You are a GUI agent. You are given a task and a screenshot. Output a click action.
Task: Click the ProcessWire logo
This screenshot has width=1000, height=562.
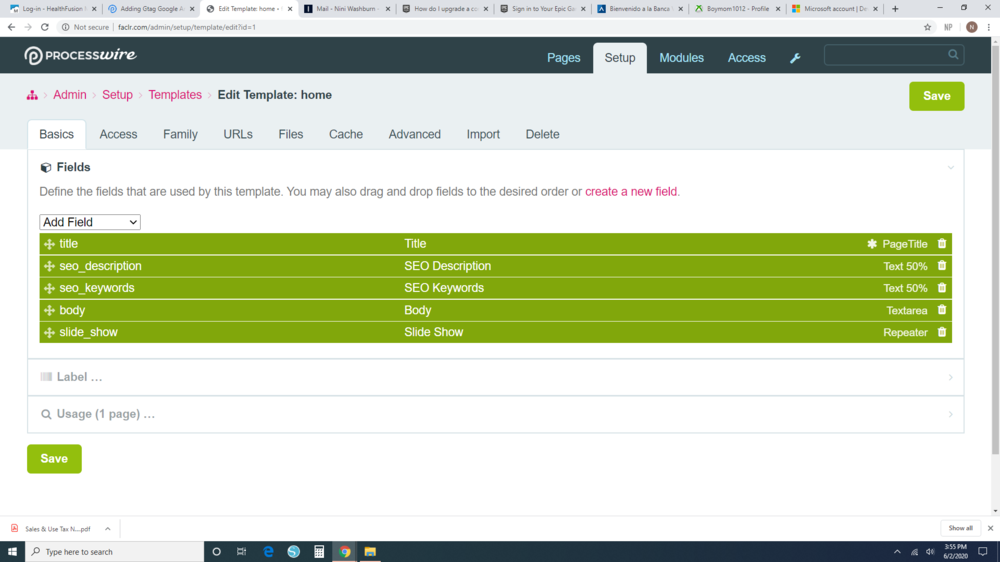[x=80, y=56]
